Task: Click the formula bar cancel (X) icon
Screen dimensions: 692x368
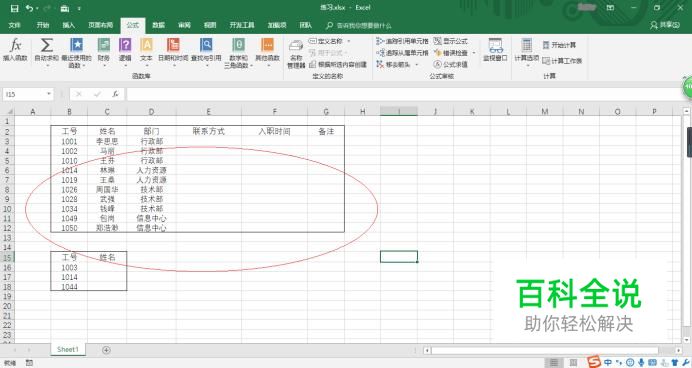Action: click(79, 94)
